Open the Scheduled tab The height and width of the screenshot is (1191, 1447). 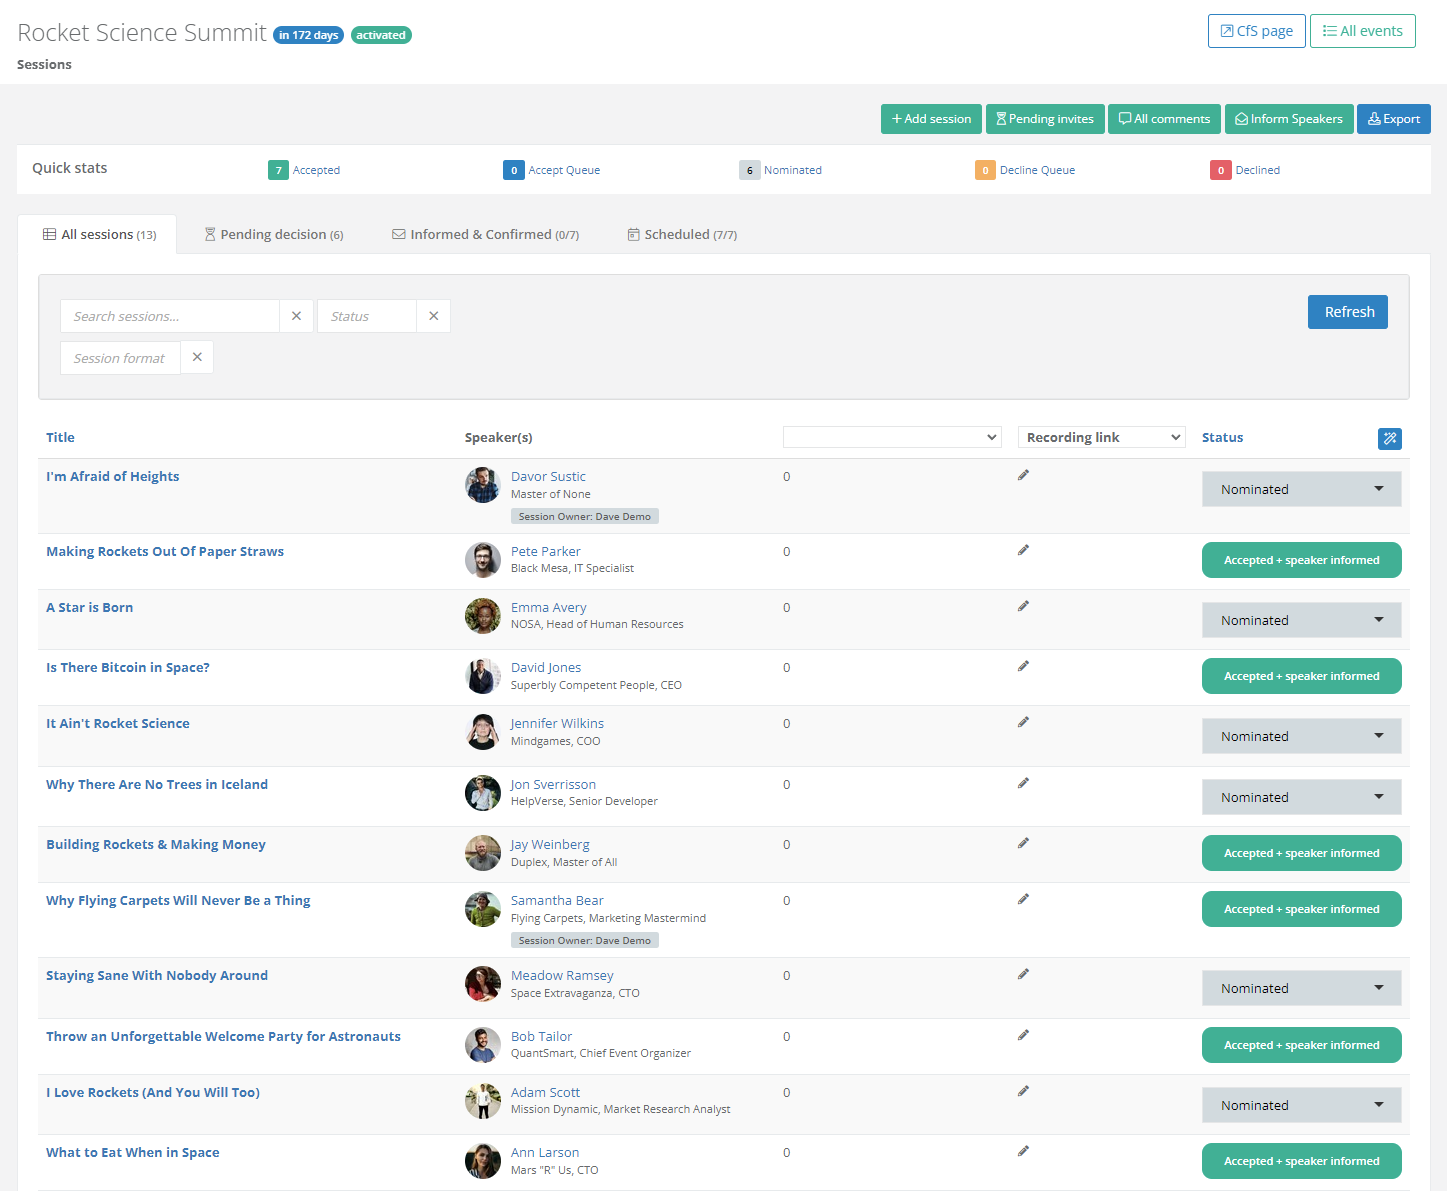[x=682, y=235]
